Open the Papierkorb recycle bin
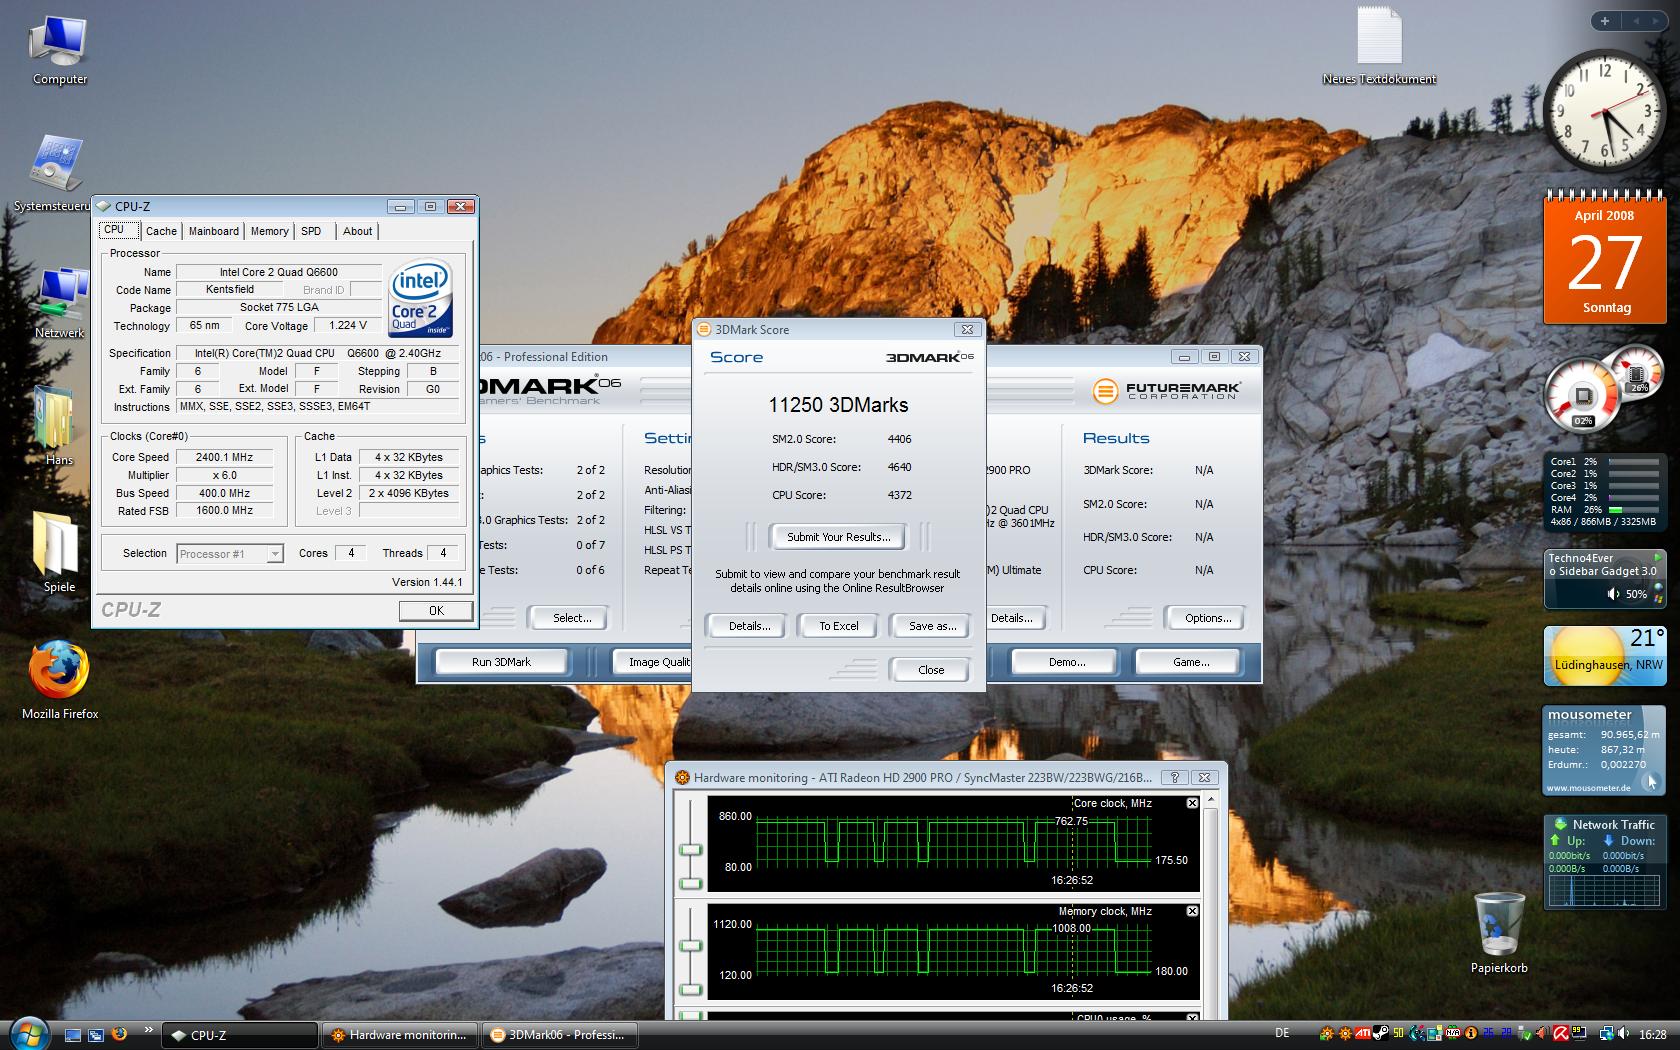Image resolution: width=1680 pixels, height=1050 pixels. click(1499, 932)
